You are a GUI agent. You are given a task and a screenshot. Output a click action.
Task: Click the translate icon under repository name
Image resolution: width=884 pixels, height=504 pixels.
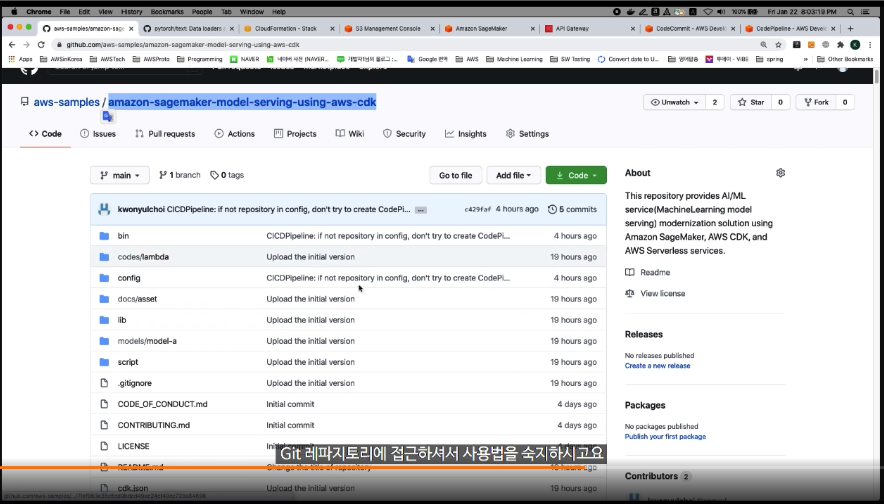[x=108, y=116]
